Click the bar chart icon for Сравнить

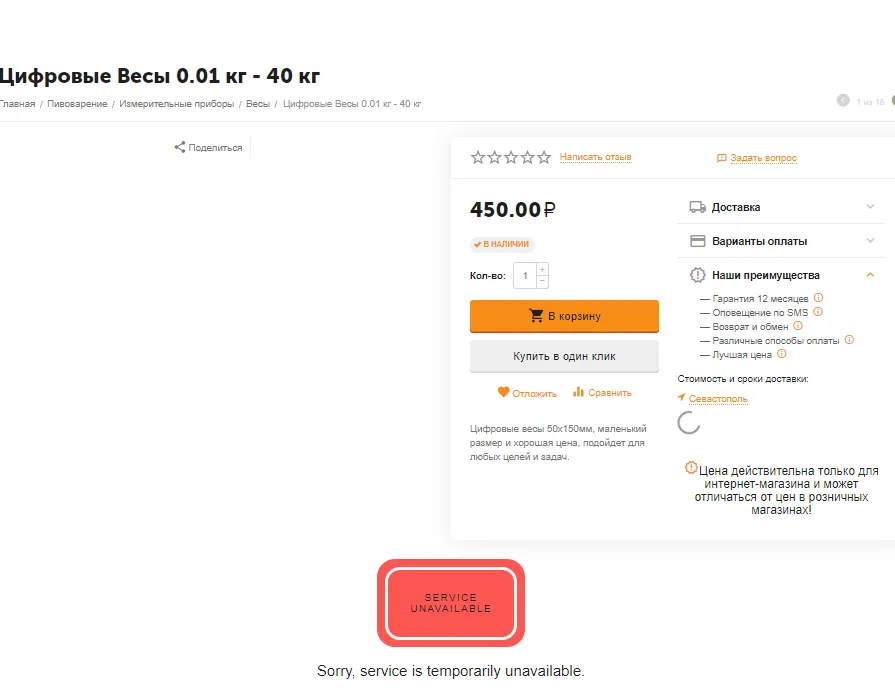(578, 392)
